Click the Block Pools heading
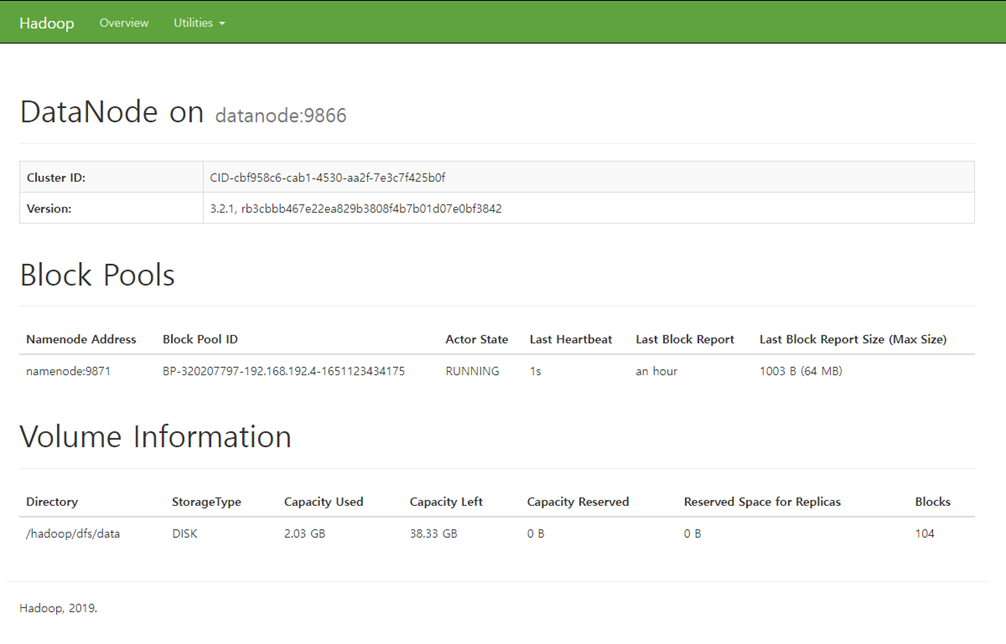The height and width of the screenshot is (644, 1006). coord(98,275)
